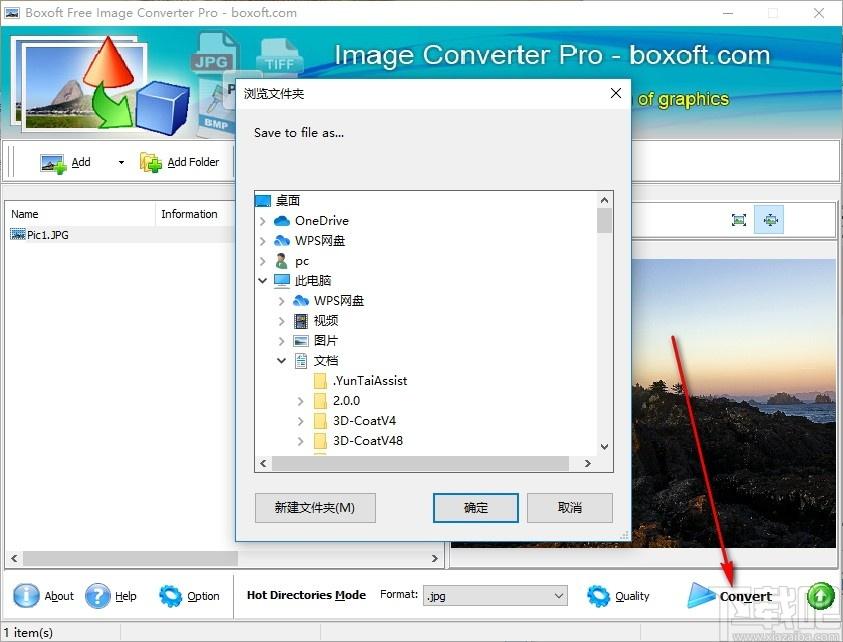
Task: Select the 2.0.0 folder
Action: (346, 401)
